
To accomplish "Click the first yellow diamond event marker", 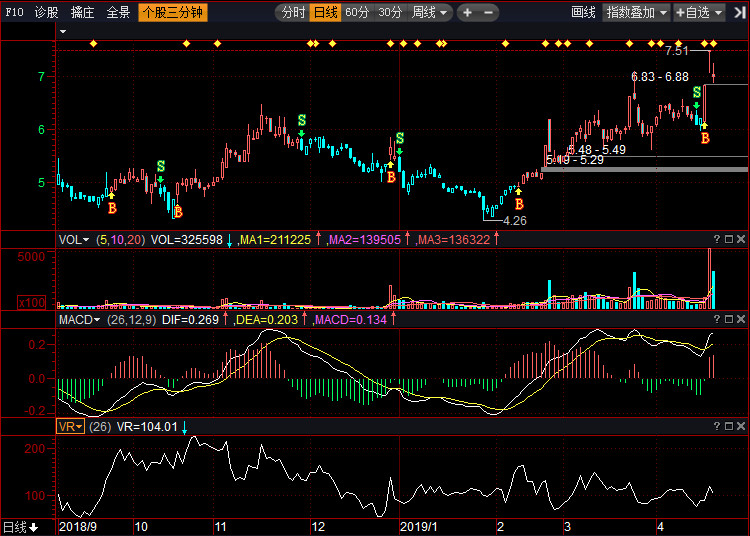I will (94, 44).
